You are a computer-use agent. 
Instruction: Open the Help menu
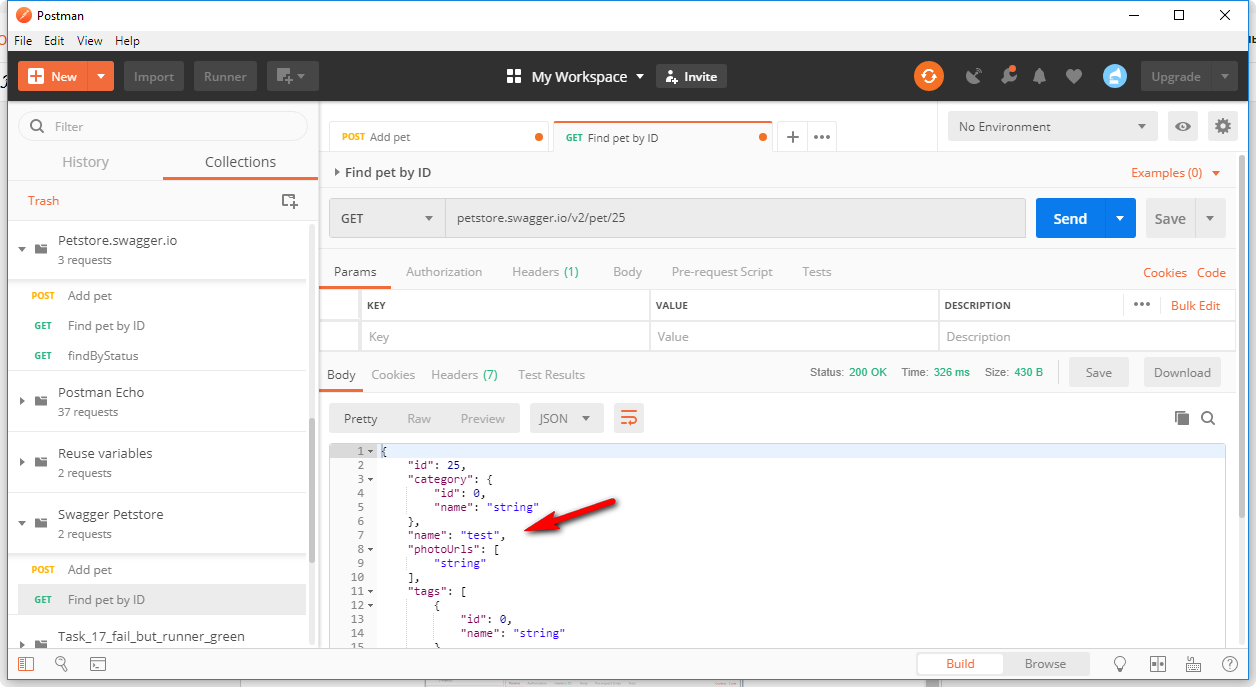pyautogui.click(x=127, y=41)
